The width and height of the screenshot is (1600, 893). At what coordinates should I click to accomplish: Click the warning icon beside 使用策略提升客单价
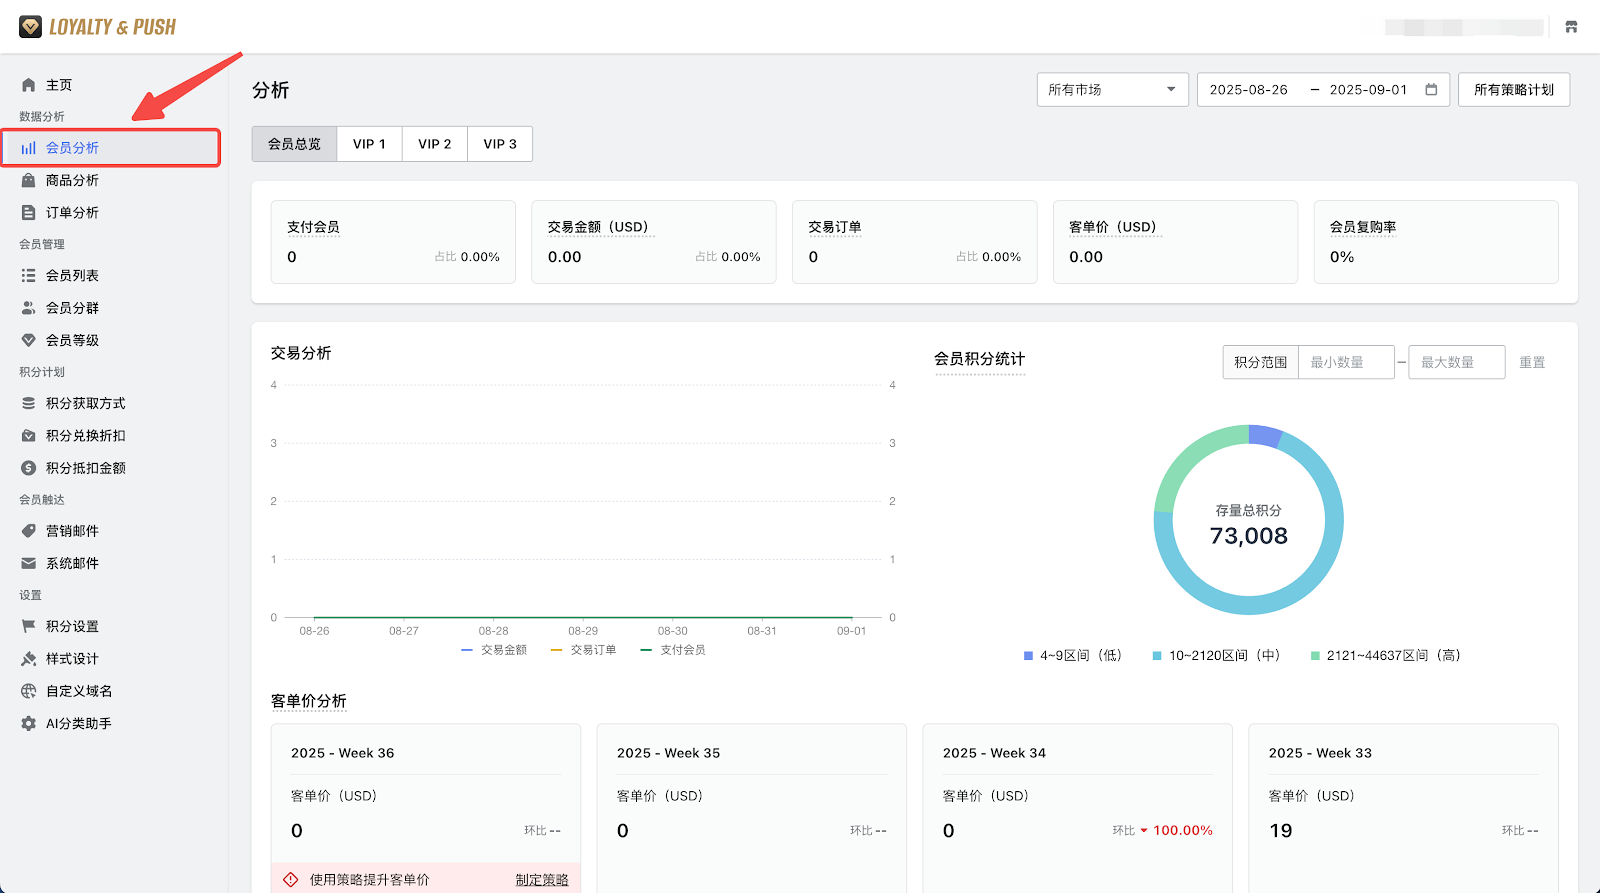tap(291, 880)
